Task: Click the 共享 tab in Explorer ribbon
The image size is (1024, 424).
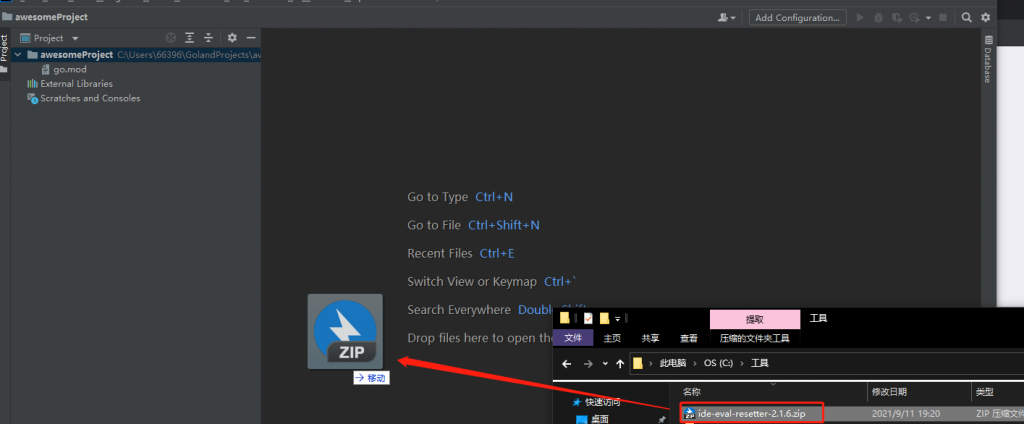Action: tap(650, 338)
